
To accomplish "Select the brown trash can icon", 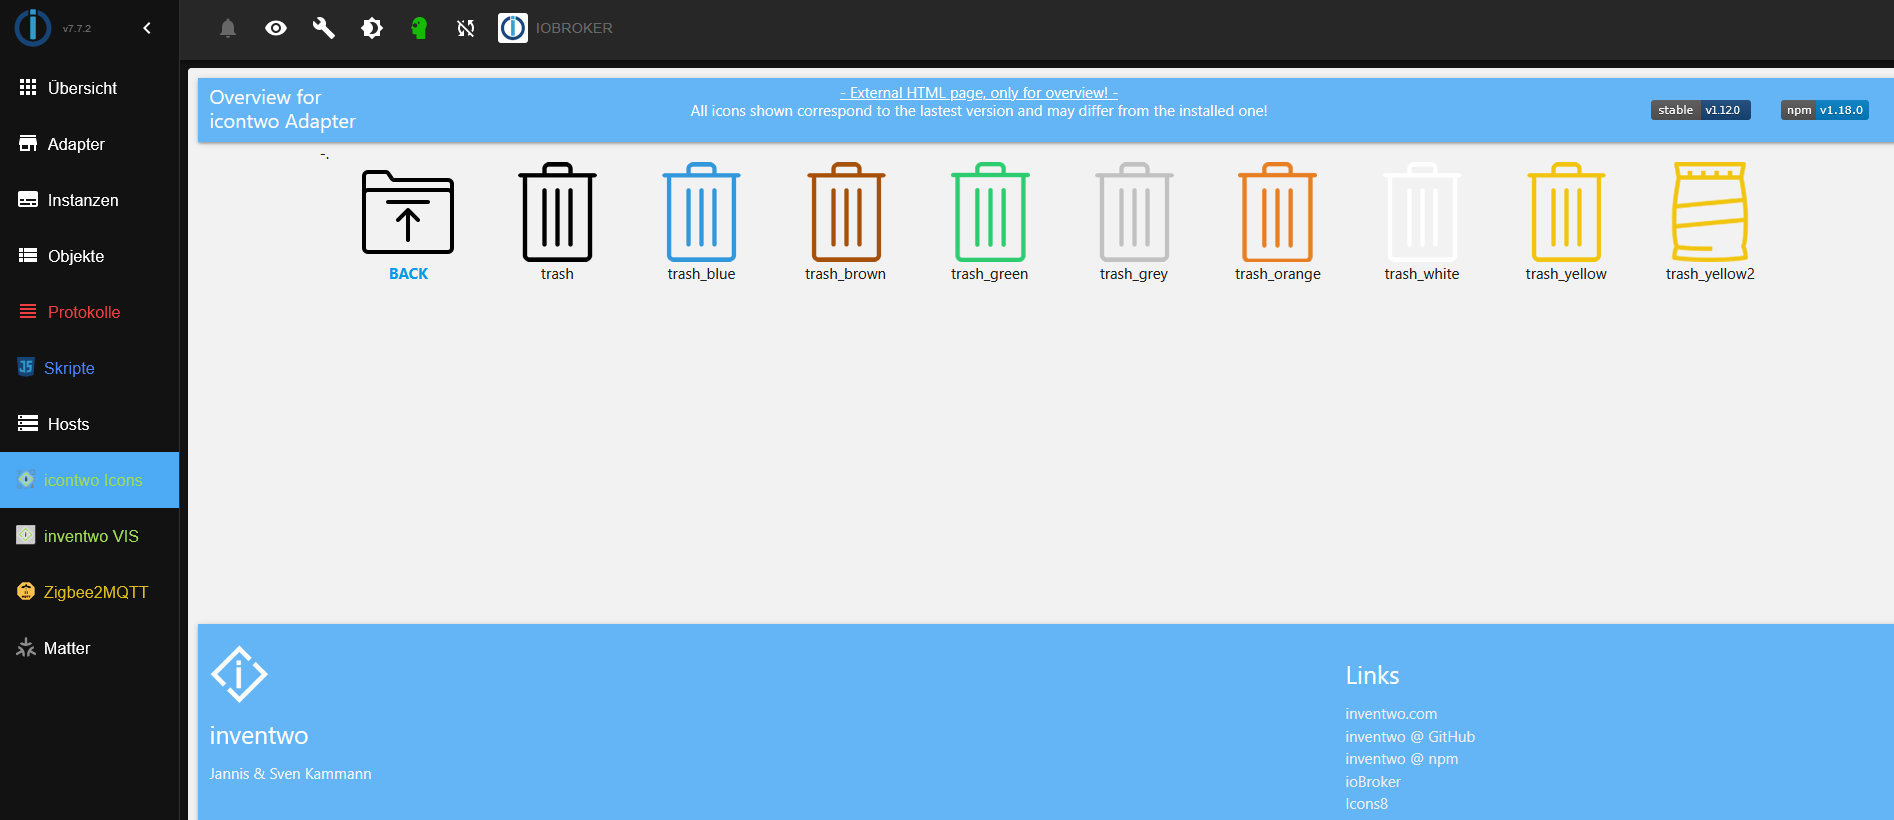I will click(x=845, y=212).
